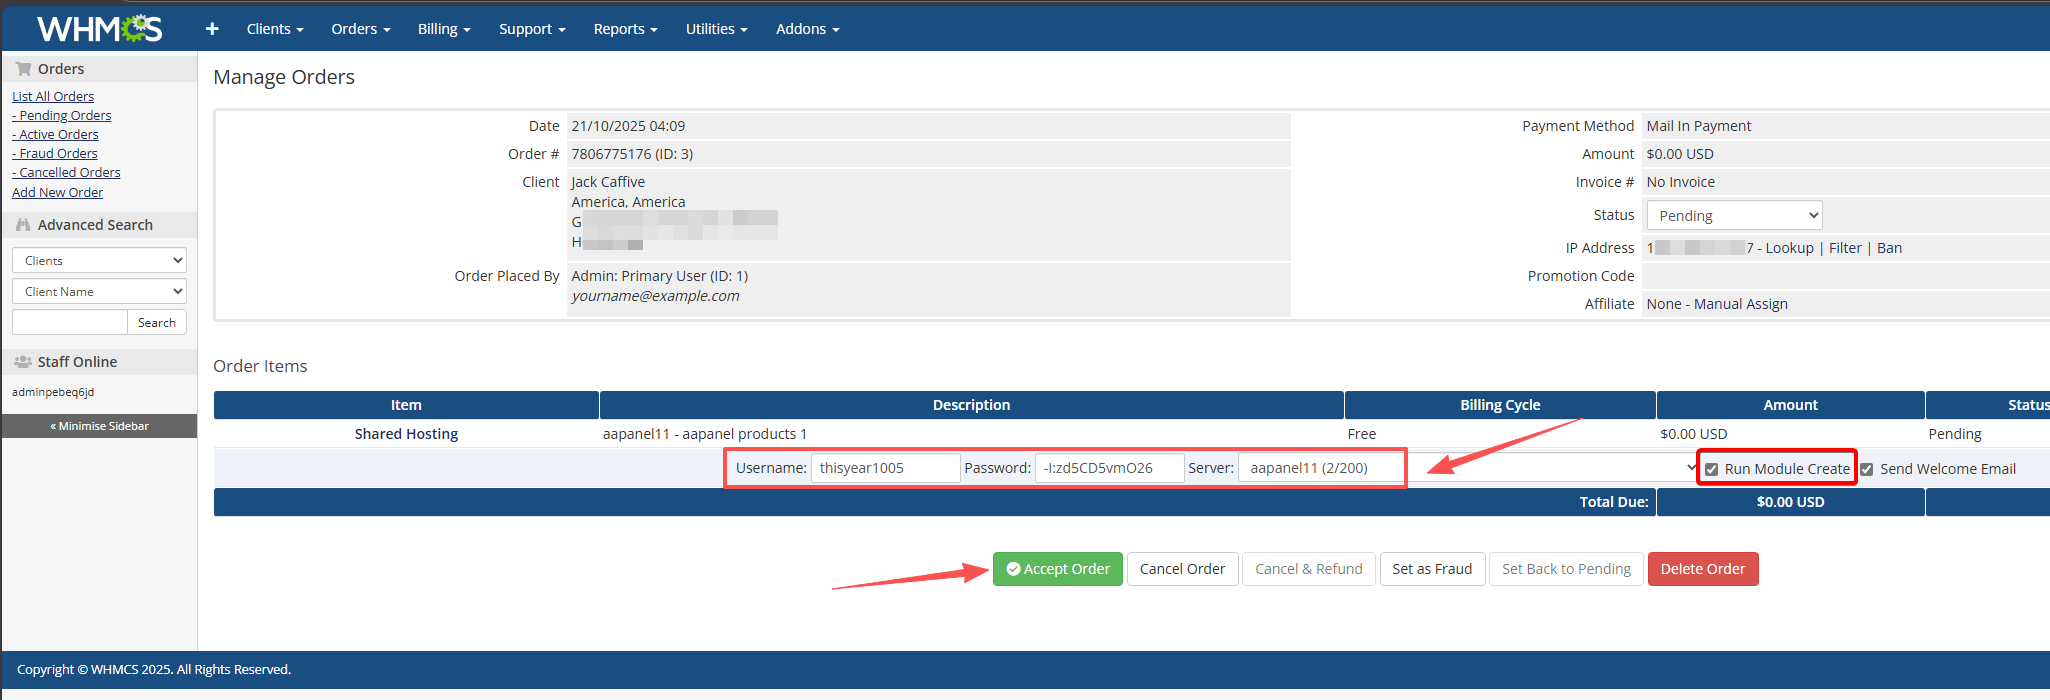Click the red Delete Order button
This screenshot has width=2050, height=700.
pyautogui.click(x=1702, y=569)
